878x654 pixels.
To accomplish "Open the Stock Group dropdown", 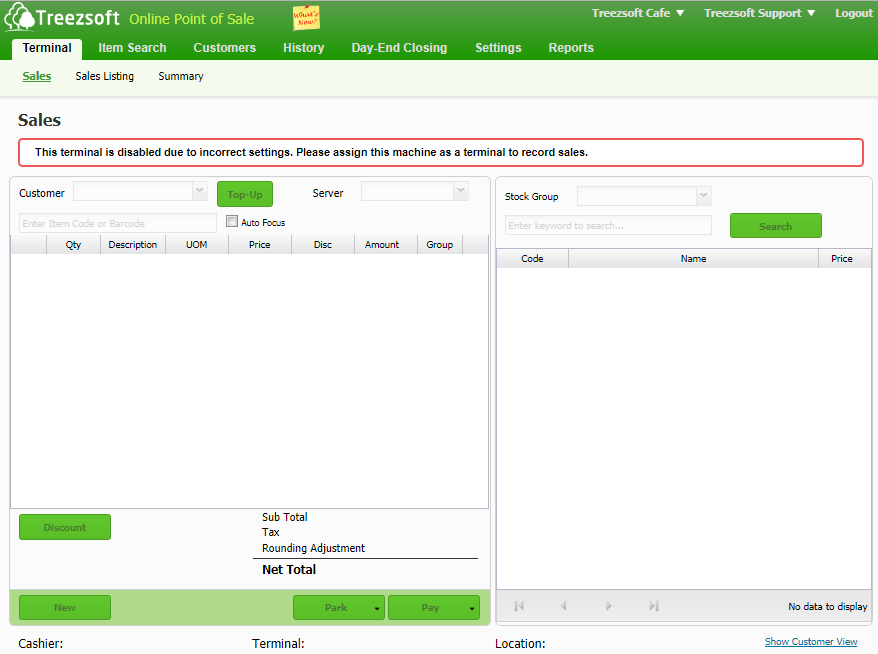I will pos(704,195).
